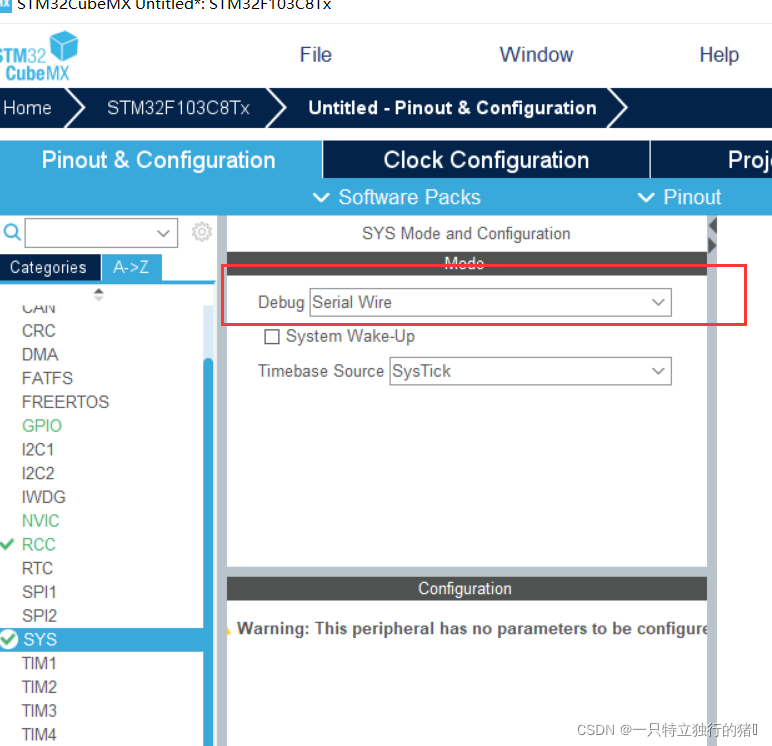Image resolution: width=772 pixels, height=746 pixels.
Task: Select GPIO in the peripheral list
Action: point(42,425)
